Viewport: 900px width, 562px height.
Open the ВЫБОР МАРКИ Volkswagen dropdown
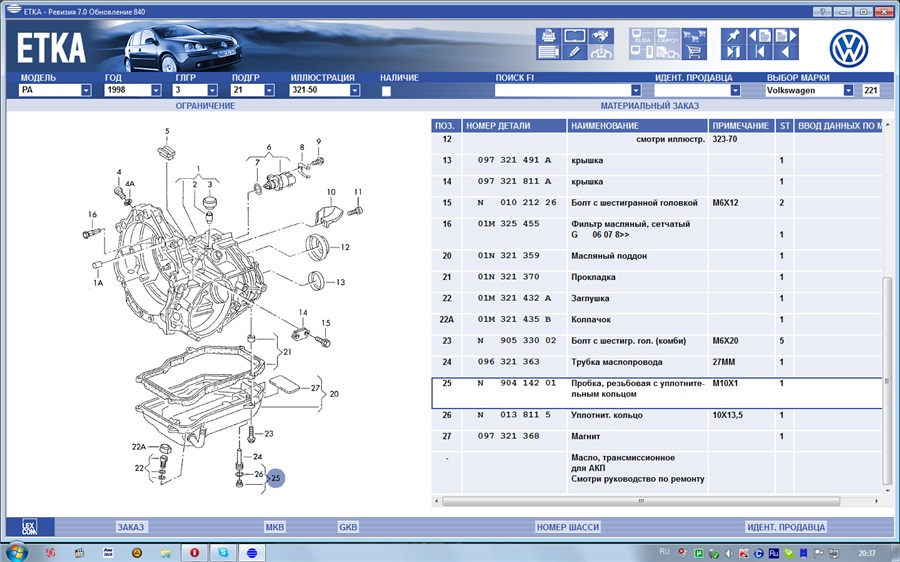[x=848, y=90]
